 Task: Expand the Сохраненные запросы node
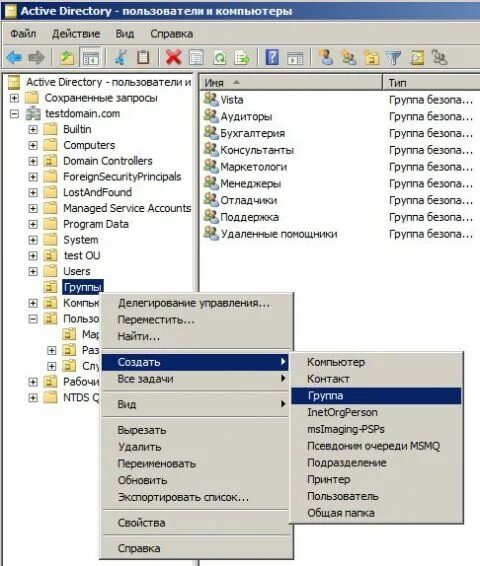(x=14, y=98)
